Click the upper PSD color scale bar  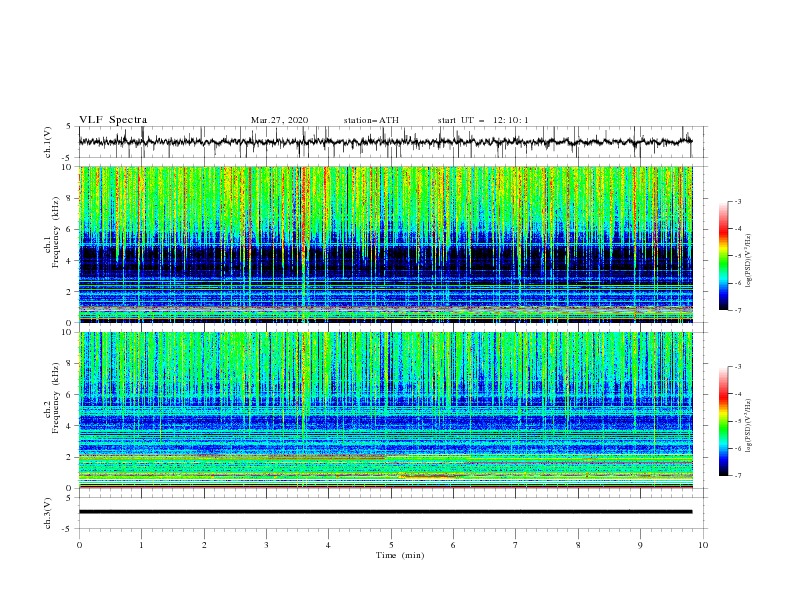tap(723, 256)
